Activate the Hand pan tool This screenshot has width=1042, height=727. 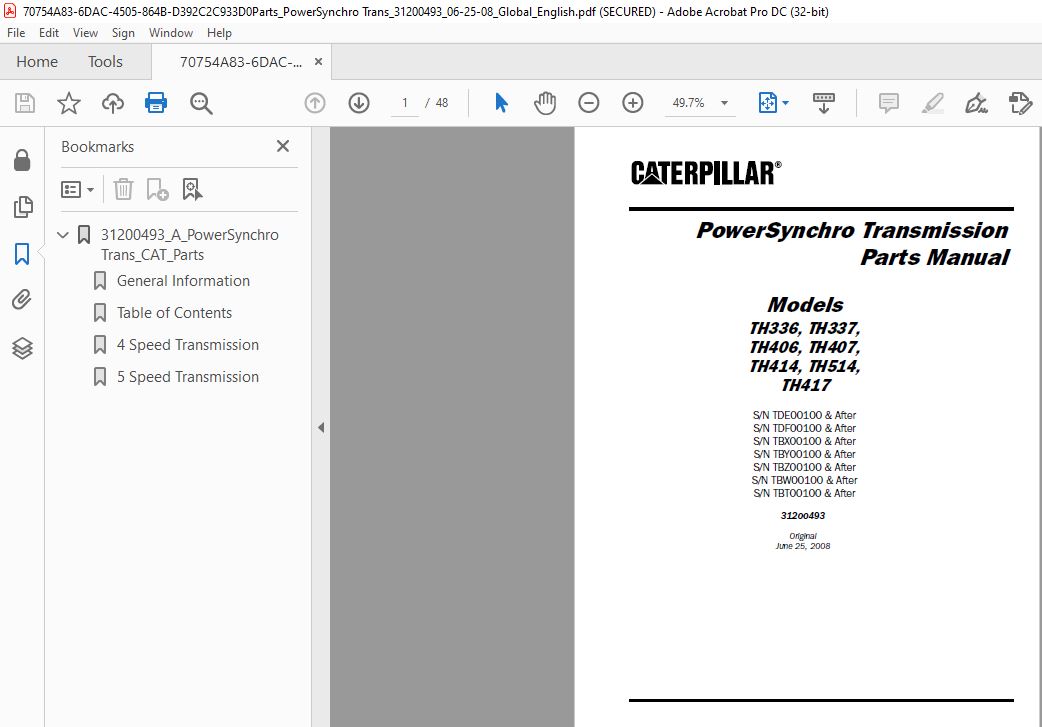tap(545, 103)
